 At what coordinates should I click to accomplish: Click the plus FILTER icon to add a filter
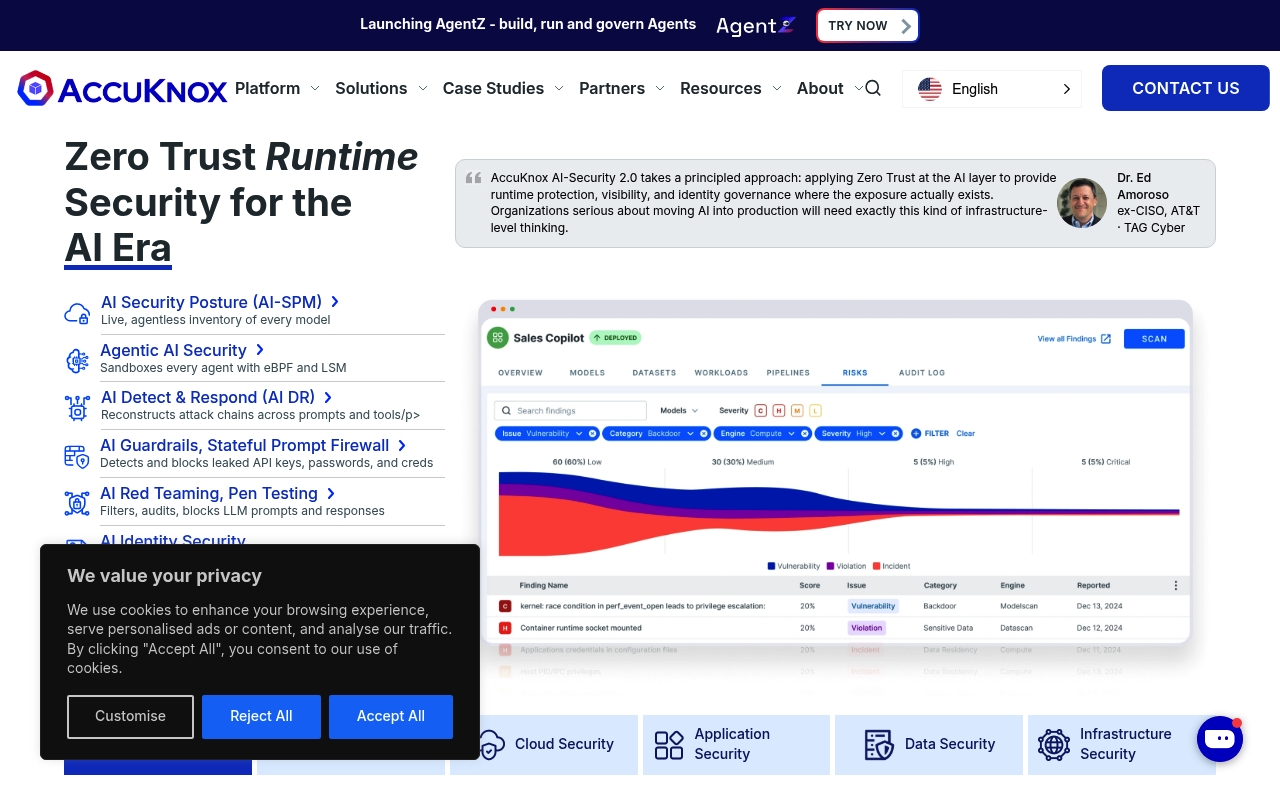pyautogui.click(x=916, y=434)
